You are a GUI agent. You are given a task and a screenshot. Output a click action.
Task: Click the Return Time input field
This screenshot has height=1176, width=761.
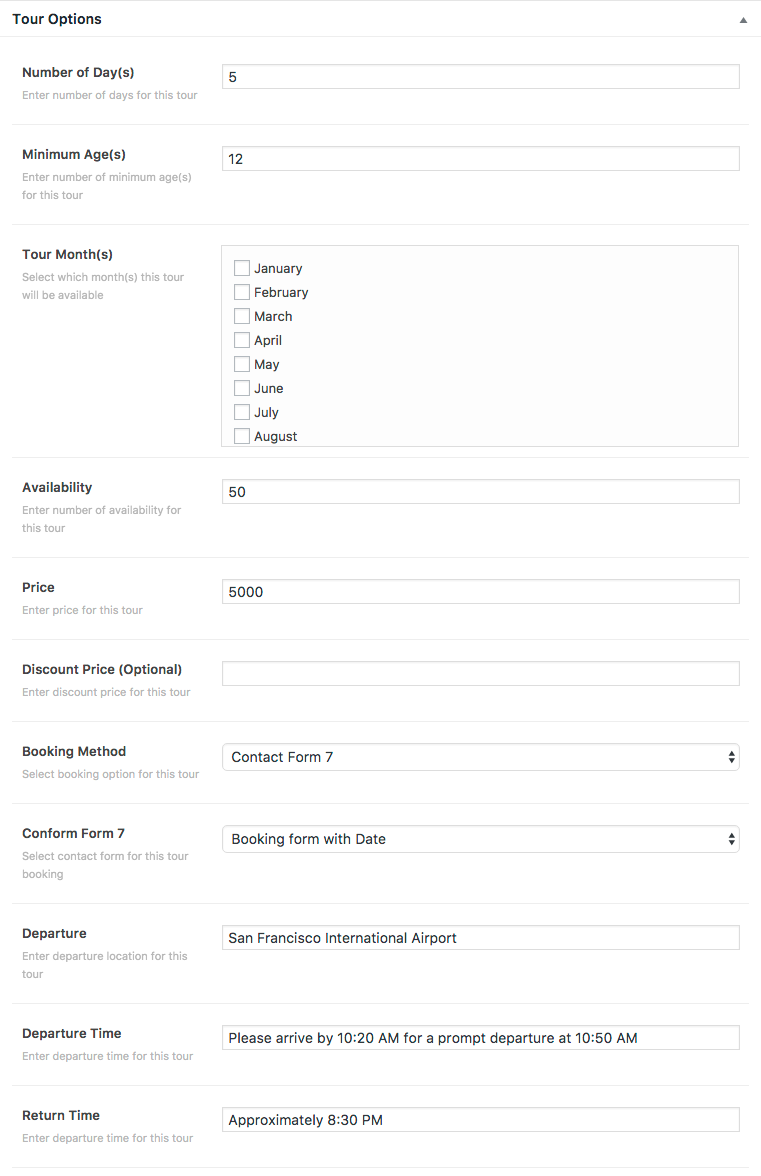(x=481, y=1120)
